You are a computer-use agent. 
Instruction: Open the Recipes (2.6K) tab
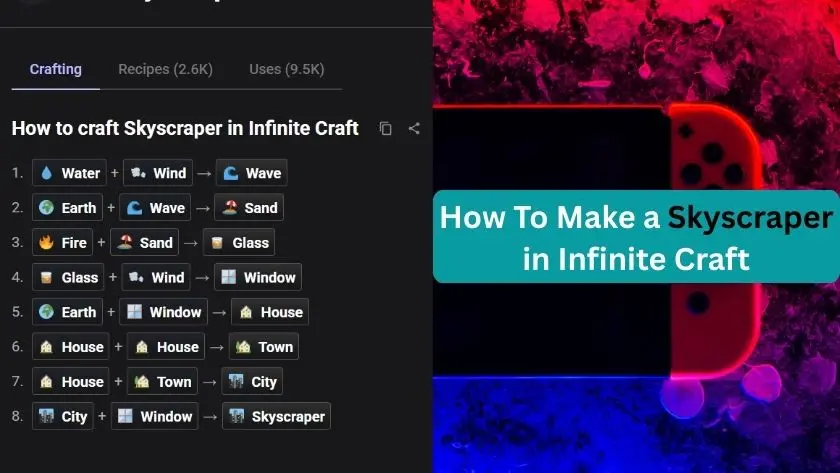pyautogui.click(x=166, y=69)
